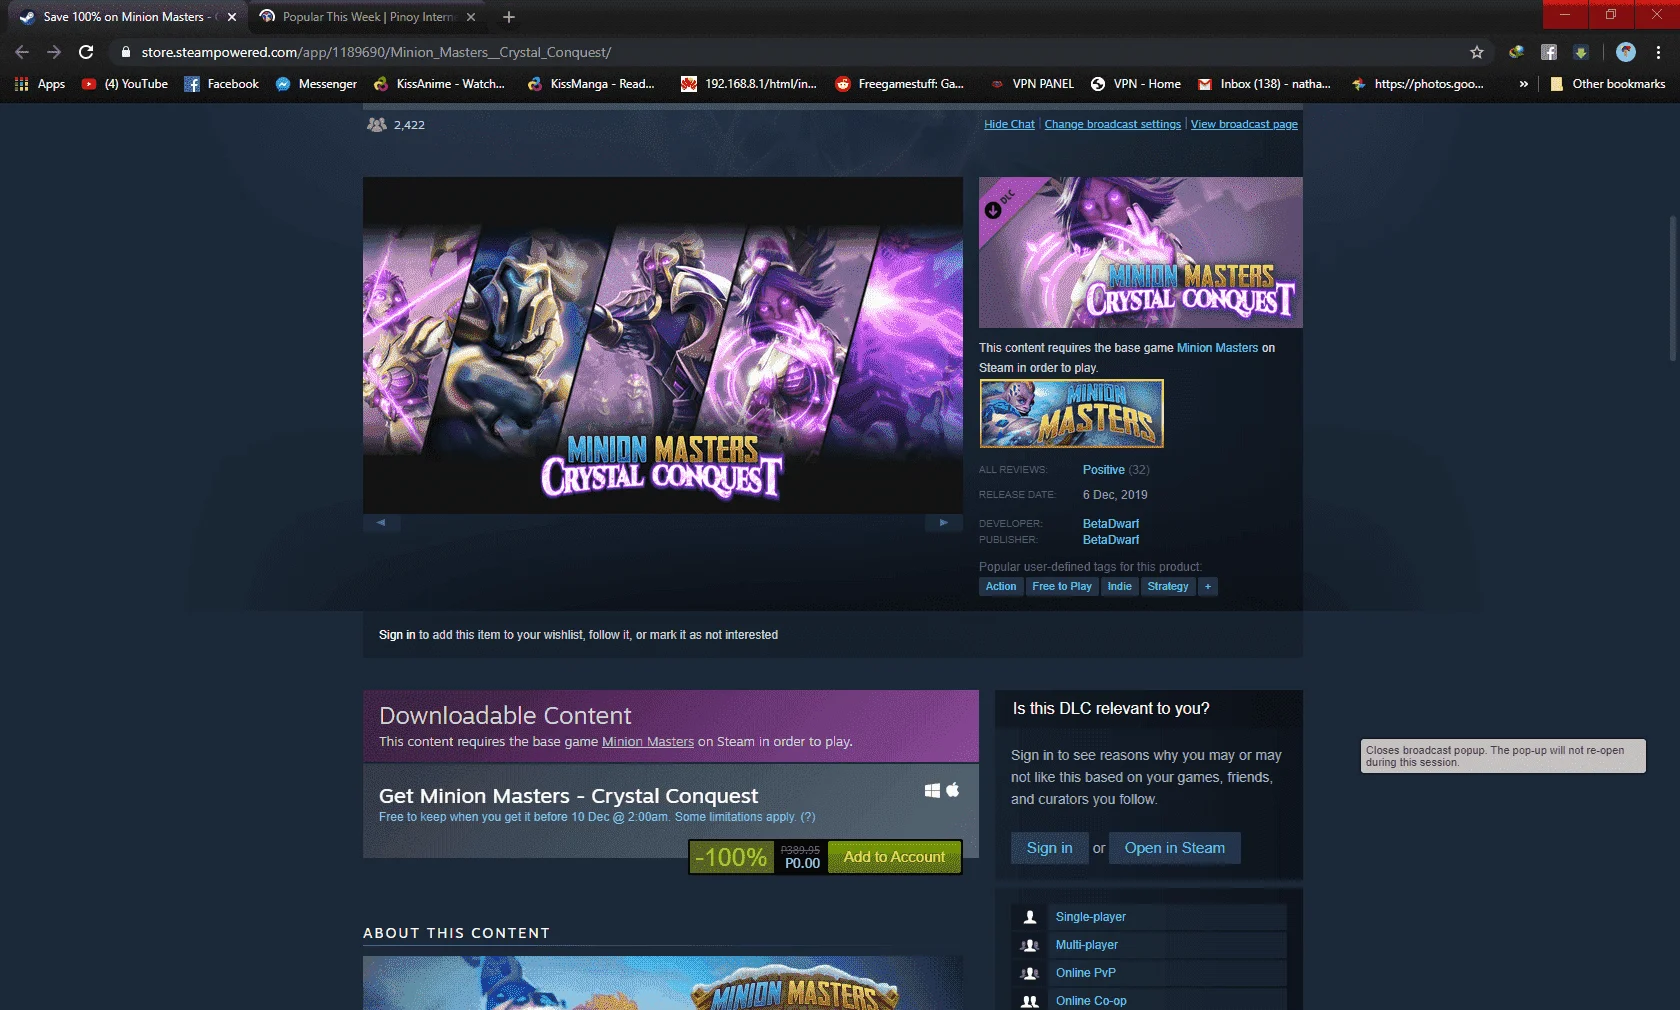Expand more tags with plus button
1680x1010 pixels.
click(1208, 587)
